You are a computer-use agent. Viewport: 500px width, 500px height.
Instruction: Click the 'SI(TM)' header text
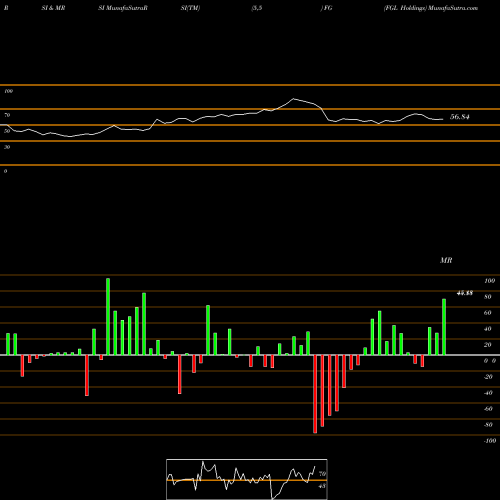[190, 8]
